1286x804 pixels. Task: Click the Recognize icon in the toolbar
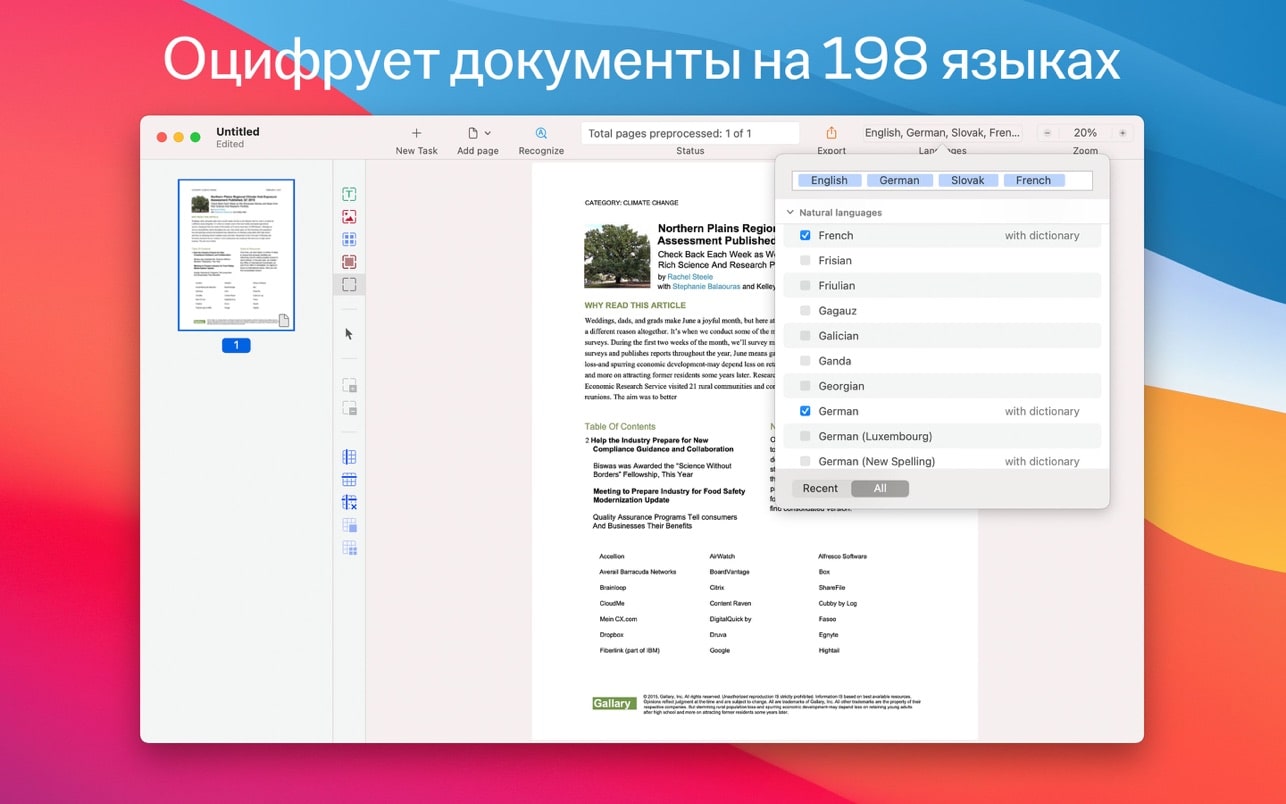541,132
